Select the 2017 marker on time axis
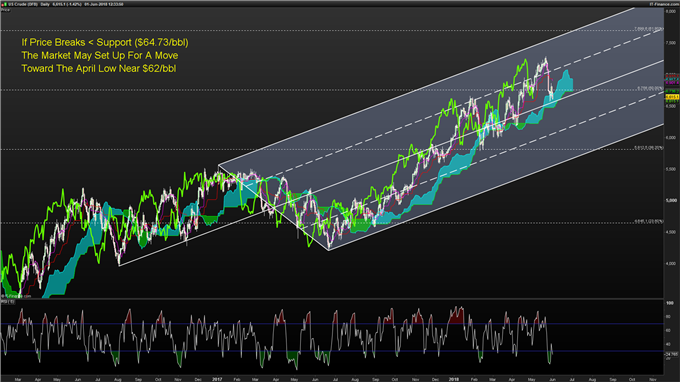Viewport: 680px width, 382px height. (217, 379)
